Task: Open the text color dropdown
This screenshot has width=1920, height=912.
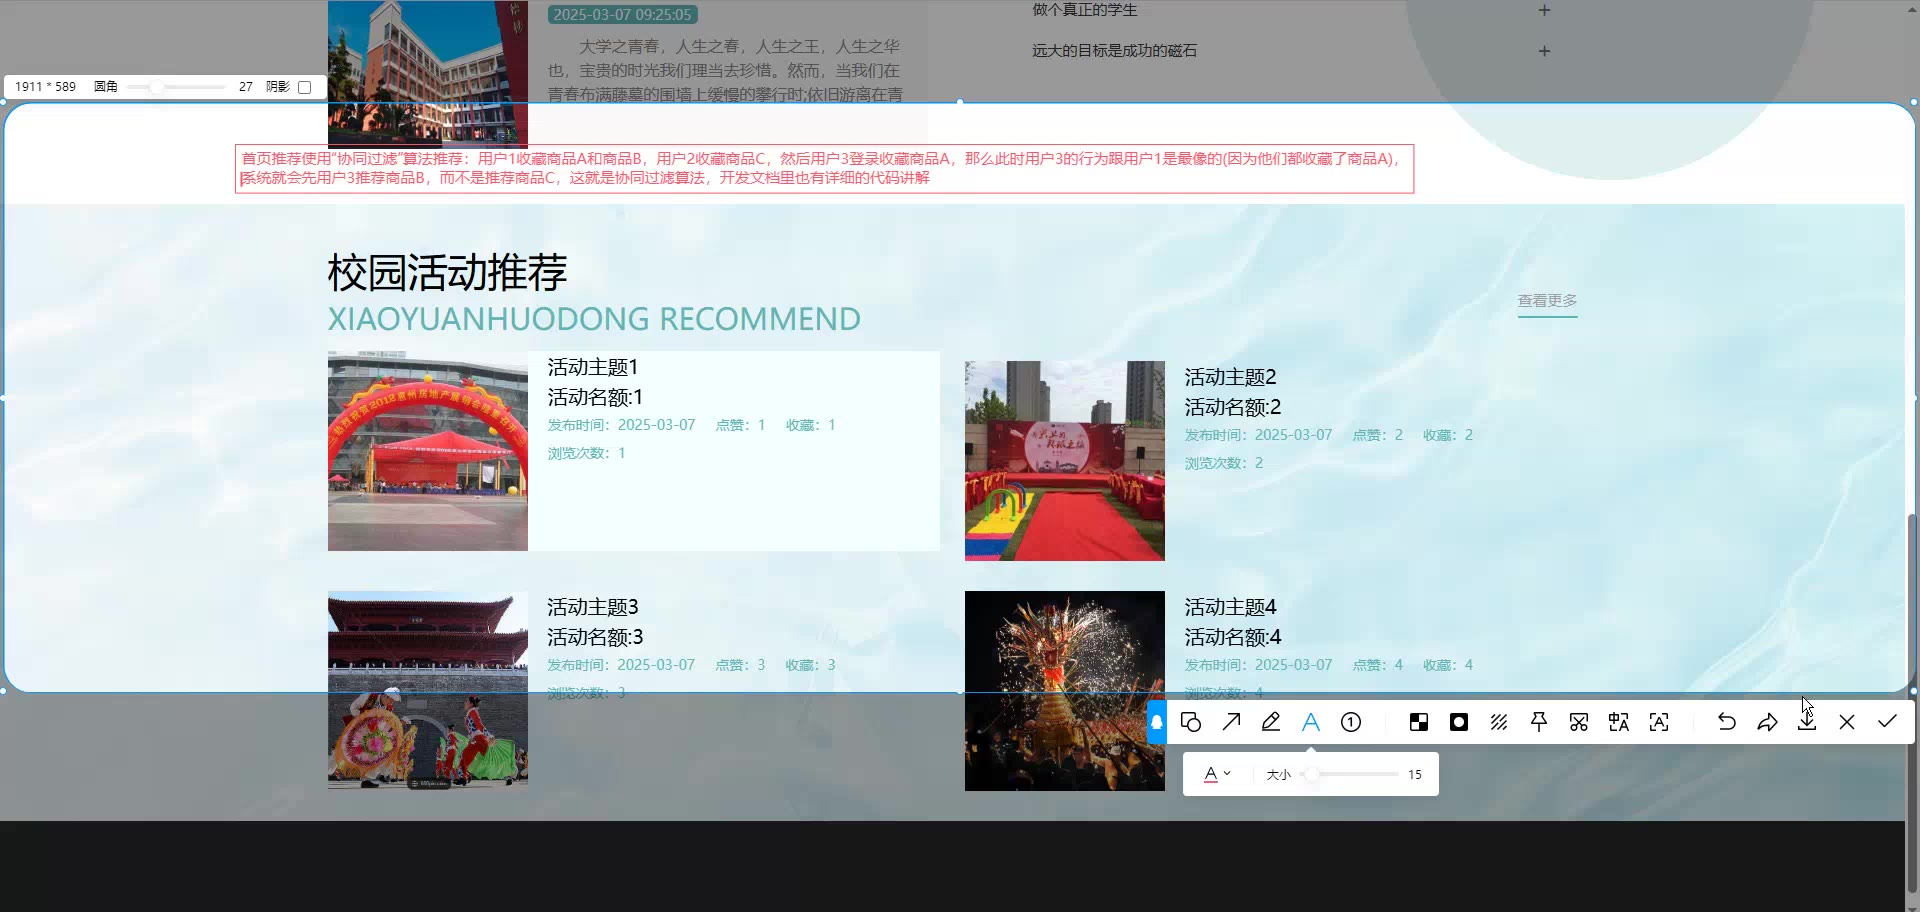Action: pos(1217,774)
